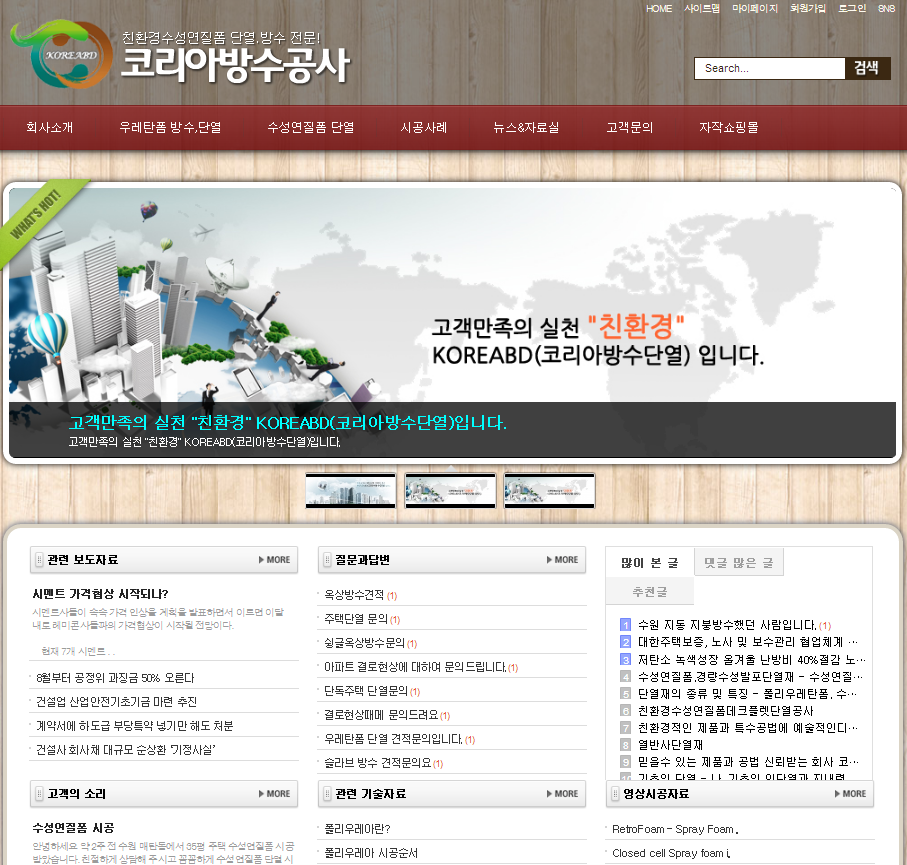Image resolution: width=907 pixels, height=865 pixels.
Task: Open 건설사 회사채 대규모 순상환 '기정사실' item
Action: point(126,750)
